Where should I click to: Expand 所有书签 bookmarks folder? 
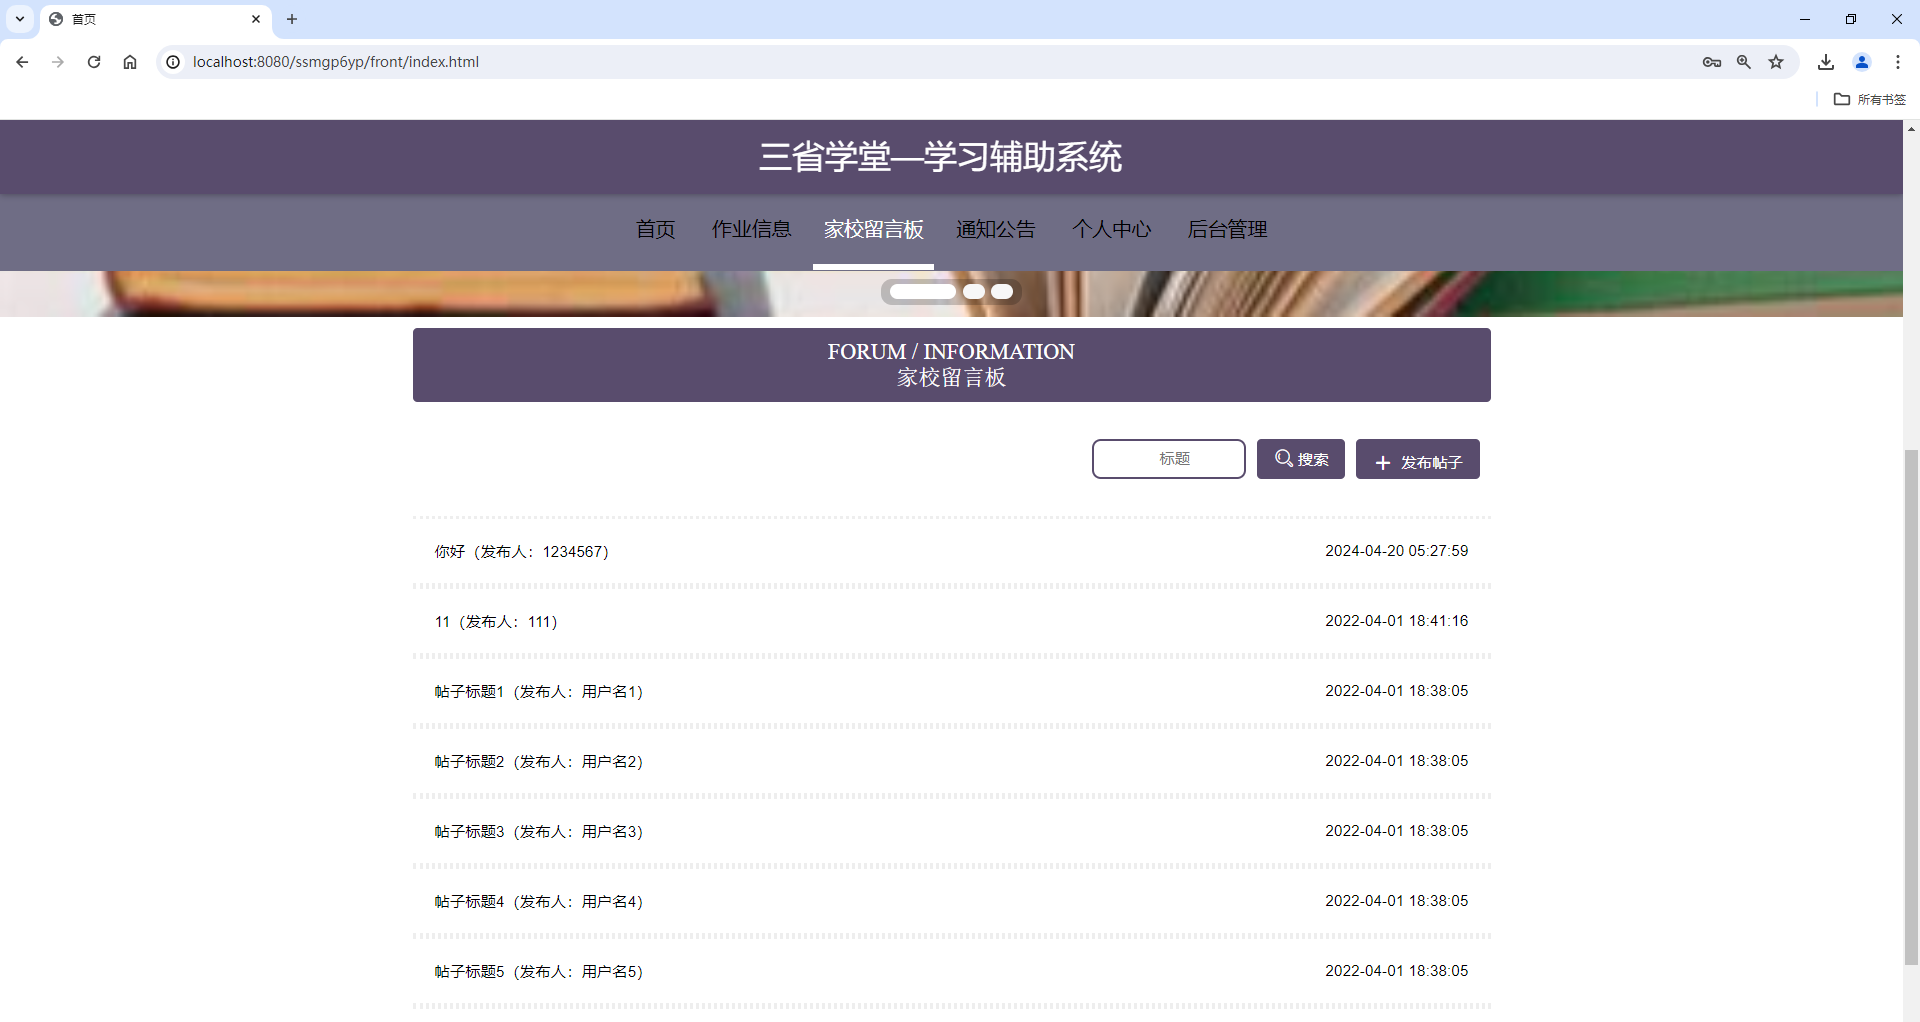tap(1869, 99)
